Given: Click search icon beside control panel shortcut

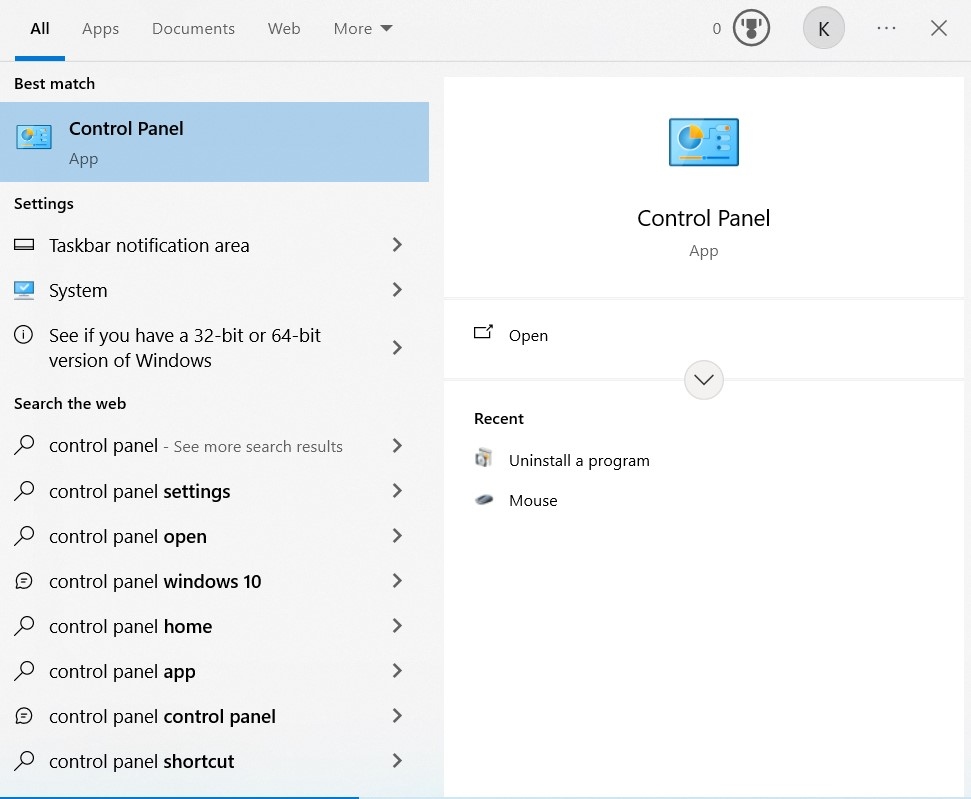Looking at the screenshot, I should pyautogui.click(x=24, y=761).
